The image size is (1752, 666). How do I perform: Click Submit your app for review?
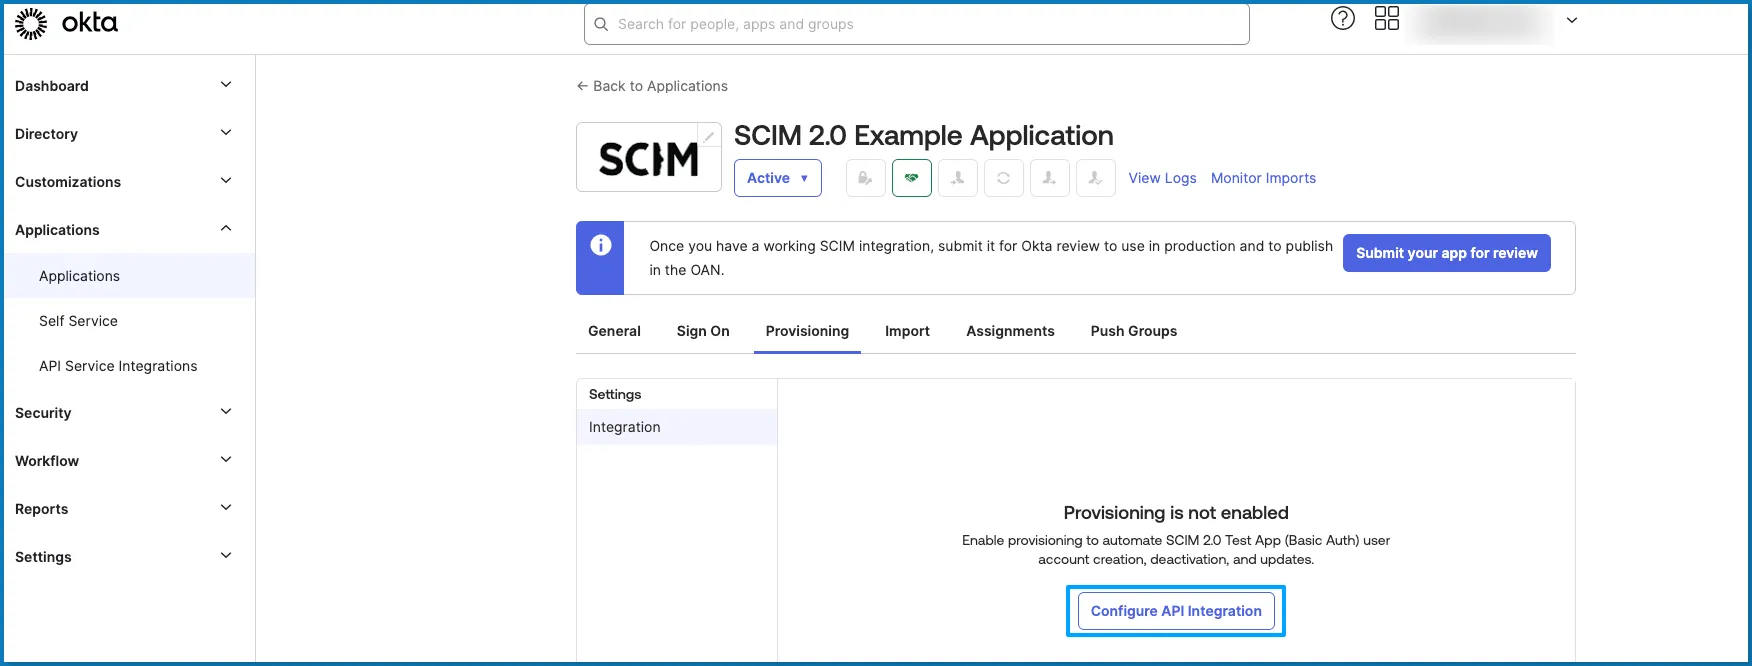click(x=1446, y=253)
